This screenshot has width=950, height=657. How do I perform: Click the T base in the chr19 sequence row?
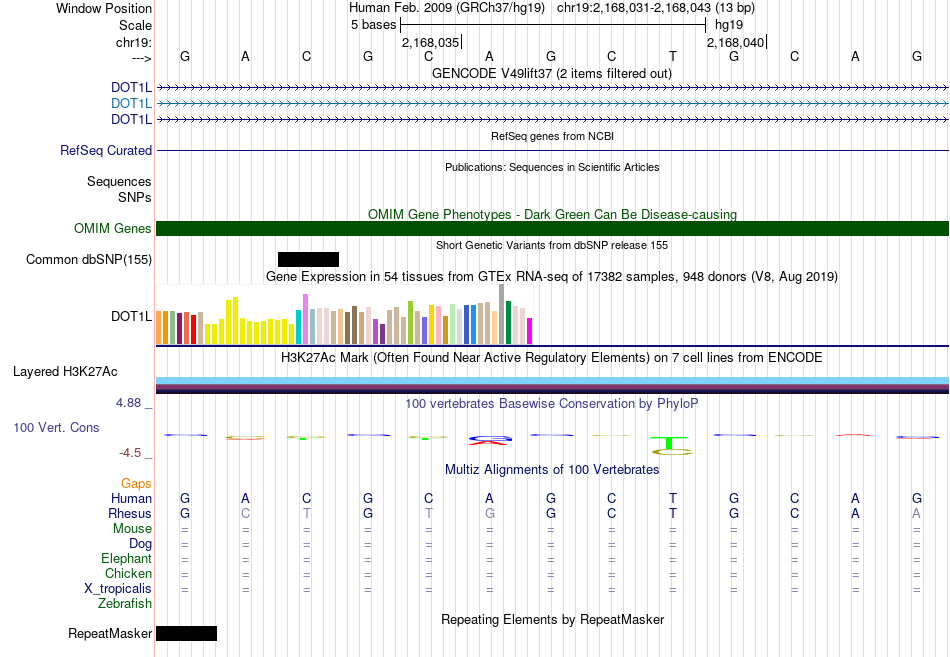(x=673, y=56)
